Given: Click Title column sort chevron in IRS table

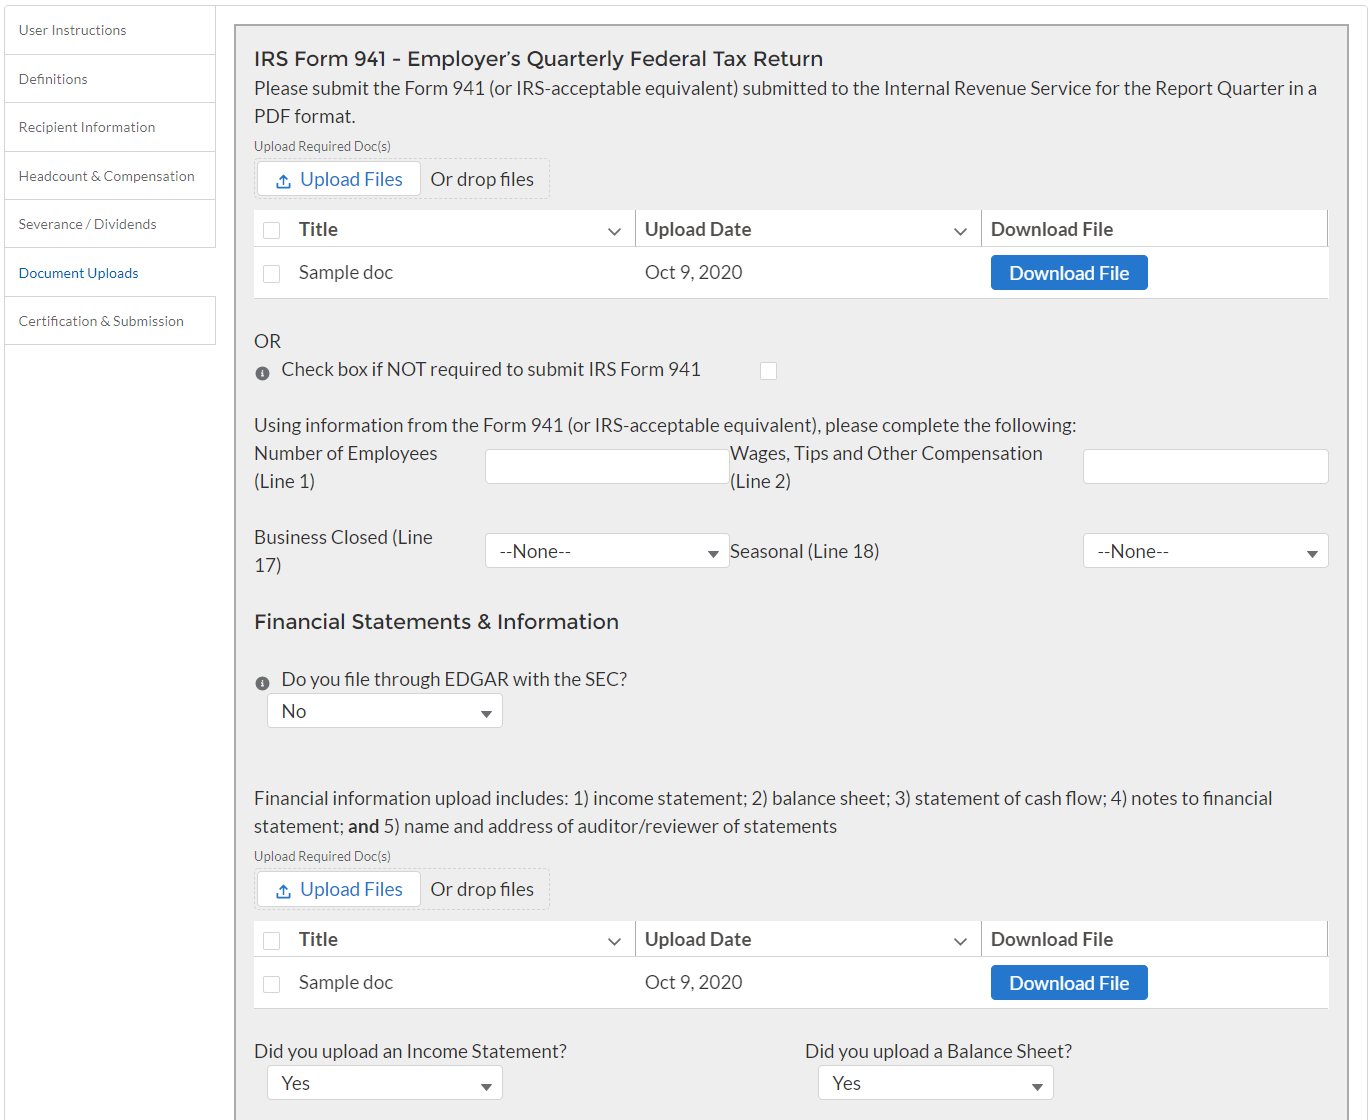Looking at the screenshot, I should [614, 231].
